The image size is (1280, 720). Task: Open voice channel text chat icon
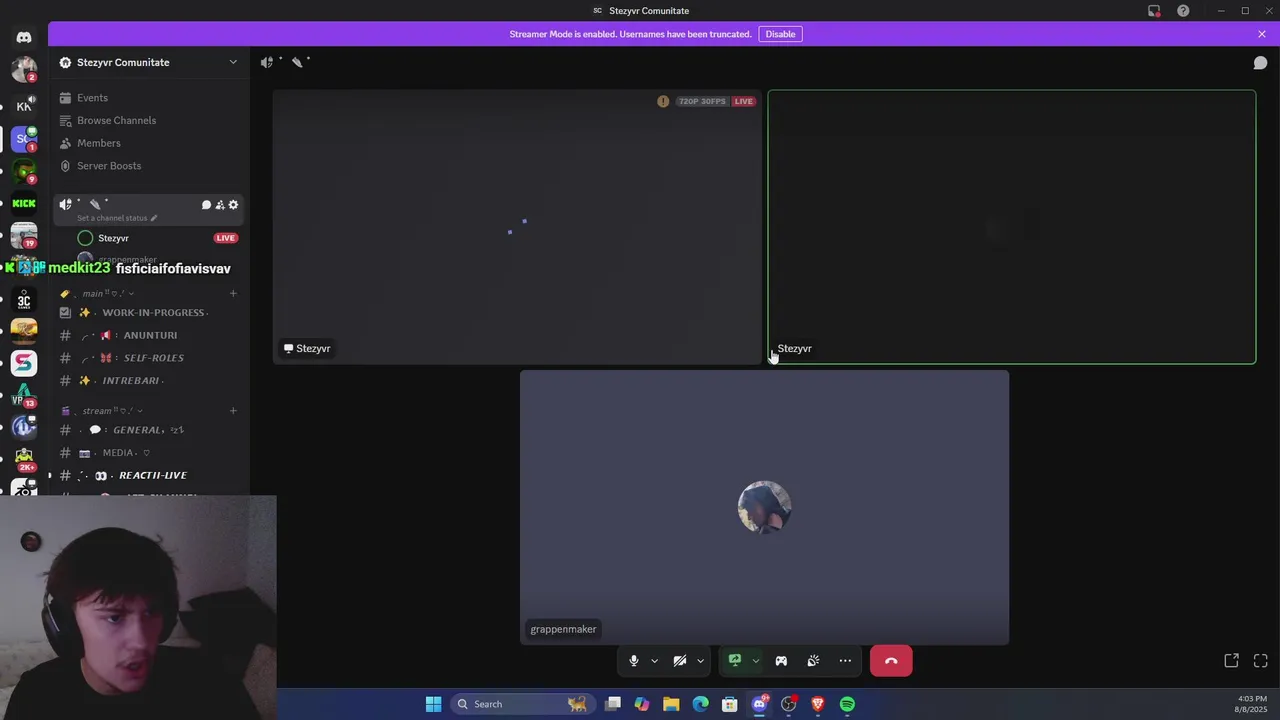206,205
